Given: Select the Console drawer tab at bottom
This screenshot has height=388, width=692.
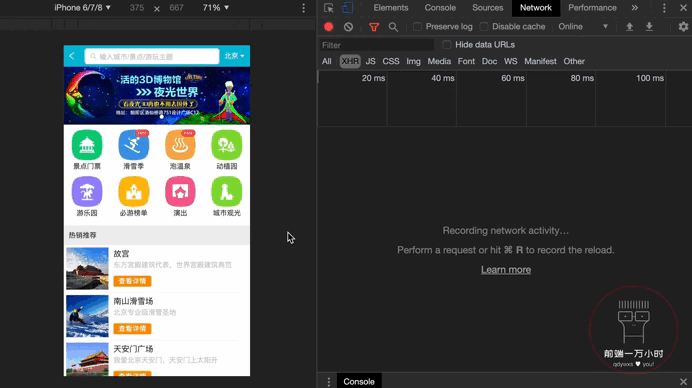Looking at the screenshot, I should point(359,381).
